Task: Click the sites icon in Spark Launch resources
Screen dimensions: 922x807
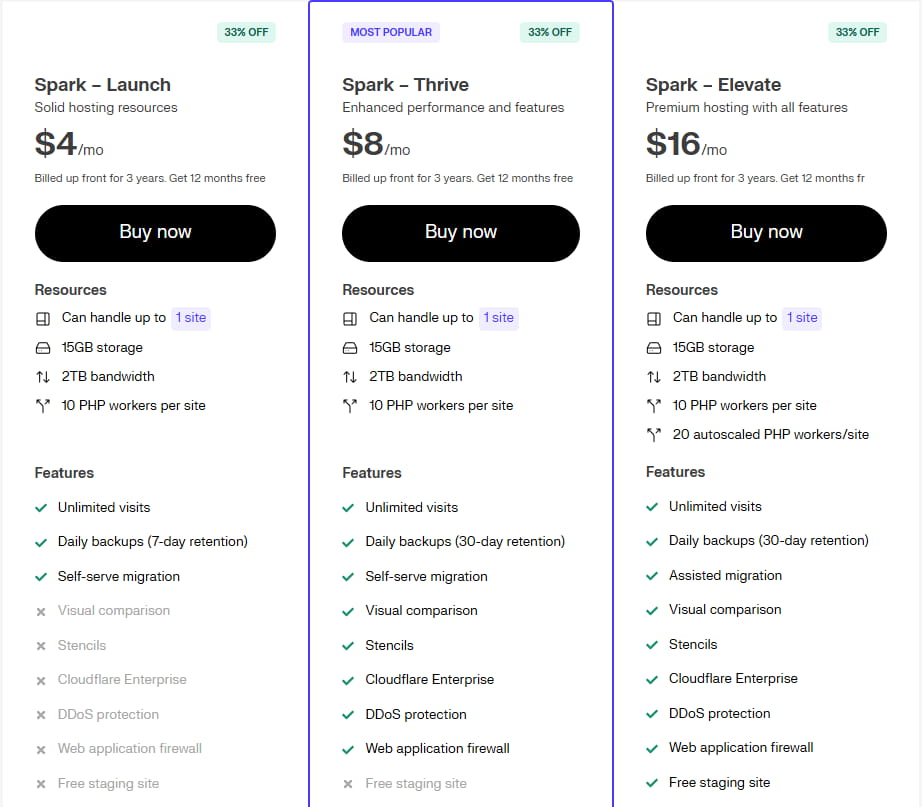Action: (x=42, y=318)
